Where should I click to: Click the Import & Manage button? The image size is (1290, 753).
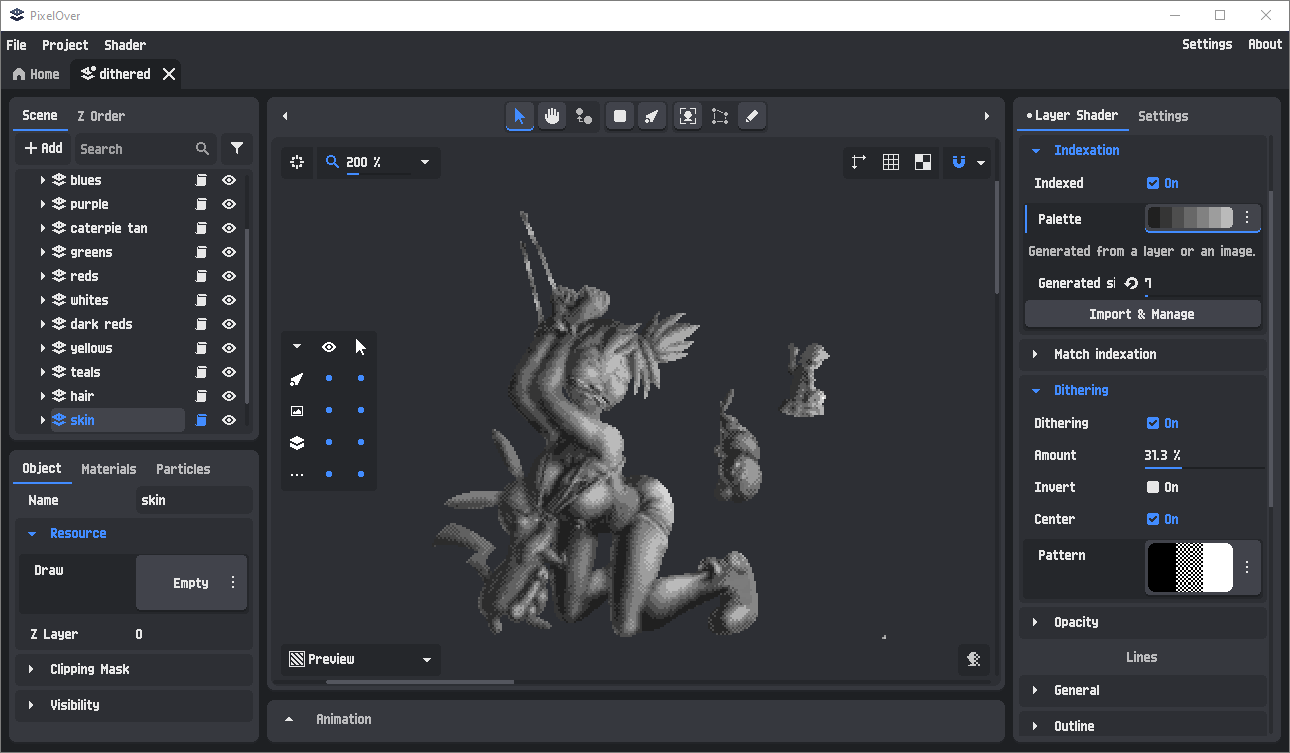pyautogui.click(x=1142, y=314)
